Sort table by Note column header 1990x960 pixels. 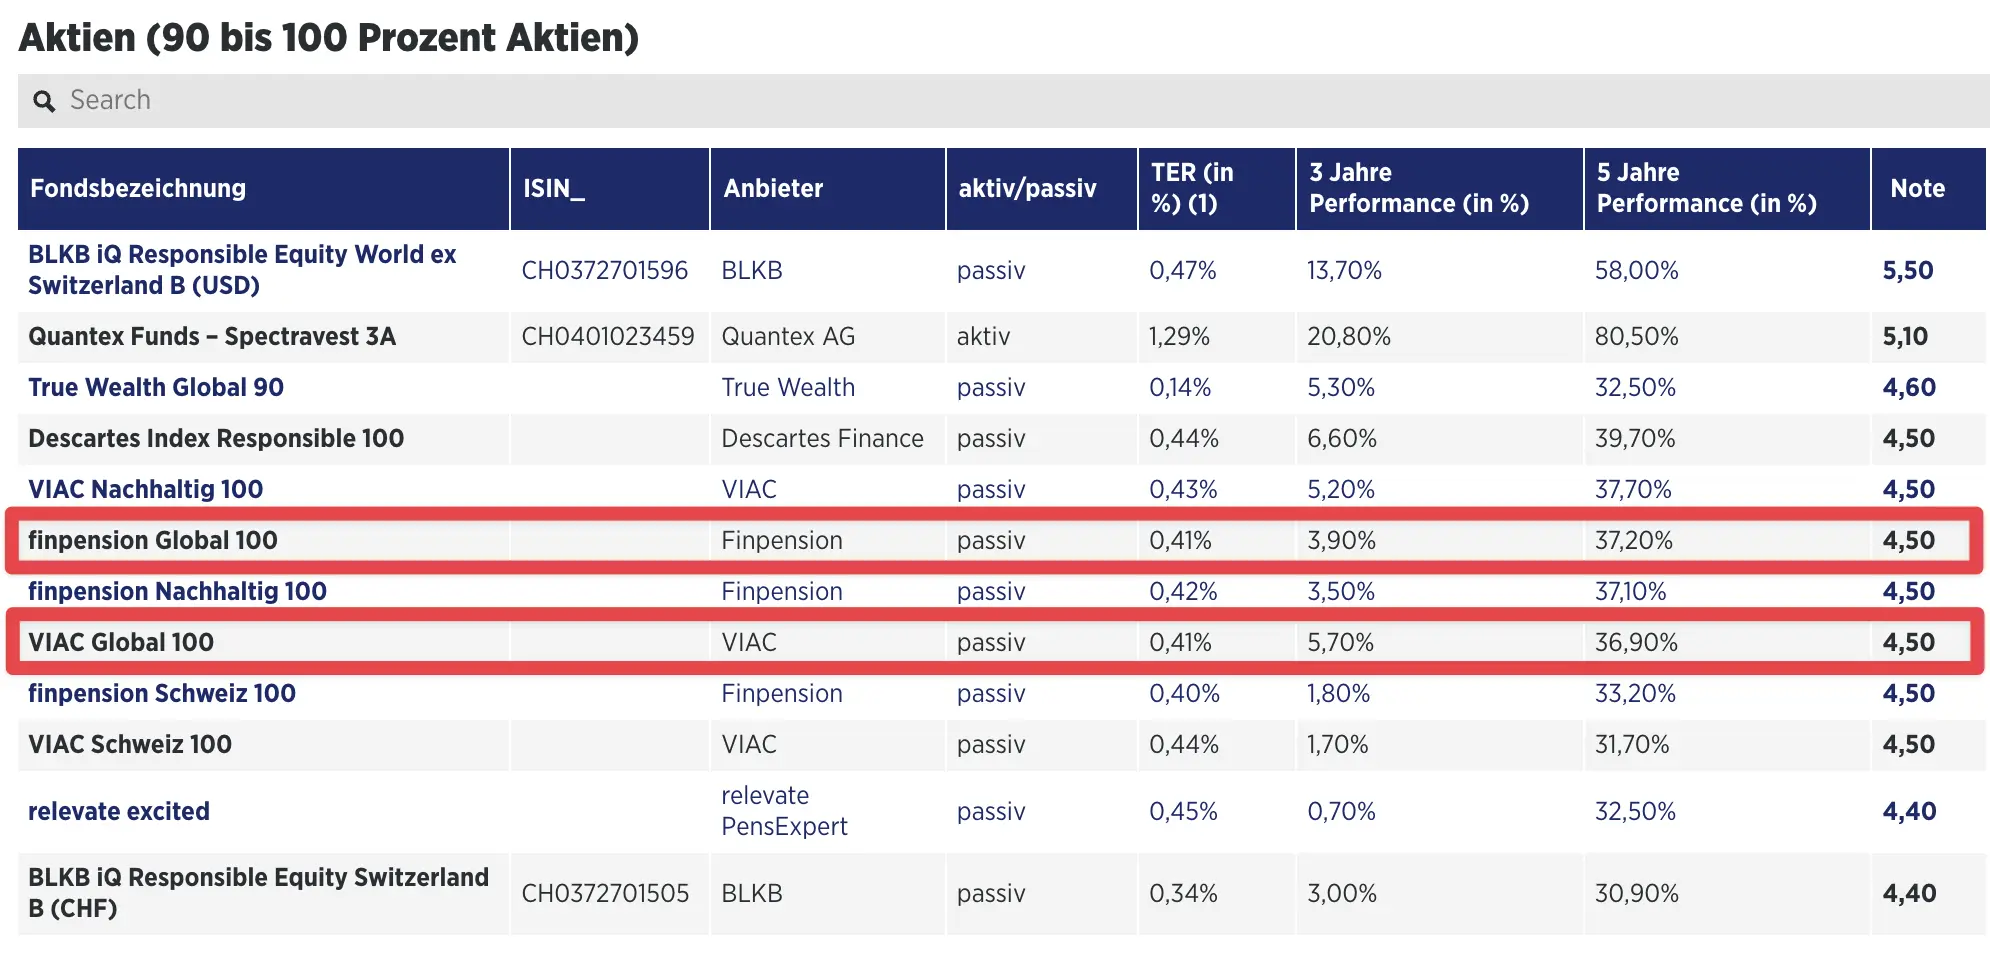(x=1917, y=188)
